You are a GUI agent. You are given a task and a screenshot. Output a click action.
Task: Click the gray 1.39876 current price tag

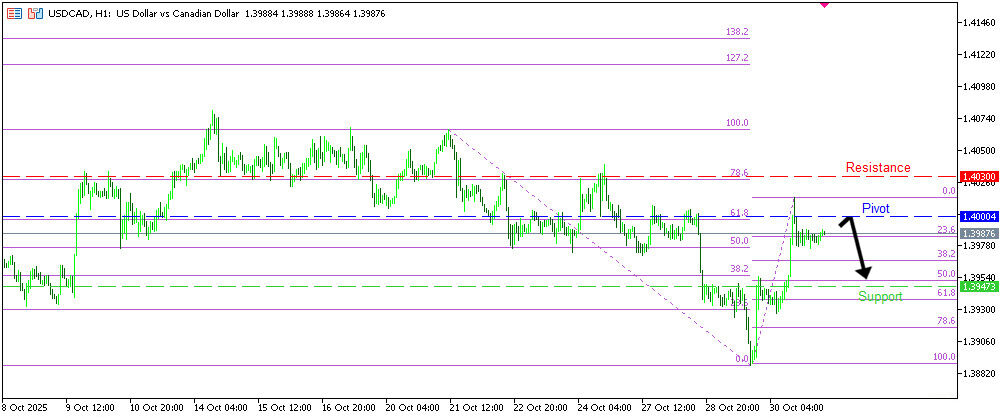pos(977,233)
